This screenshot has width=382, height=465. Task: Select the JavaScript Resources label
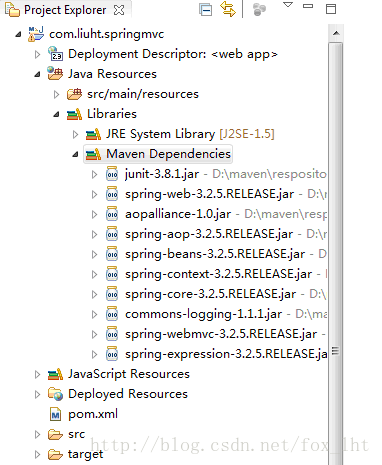coord(129,374)
